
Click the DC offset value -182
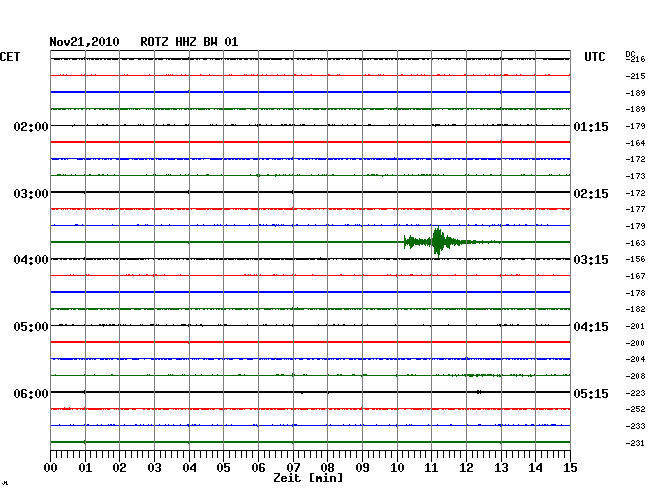point(635,309)
